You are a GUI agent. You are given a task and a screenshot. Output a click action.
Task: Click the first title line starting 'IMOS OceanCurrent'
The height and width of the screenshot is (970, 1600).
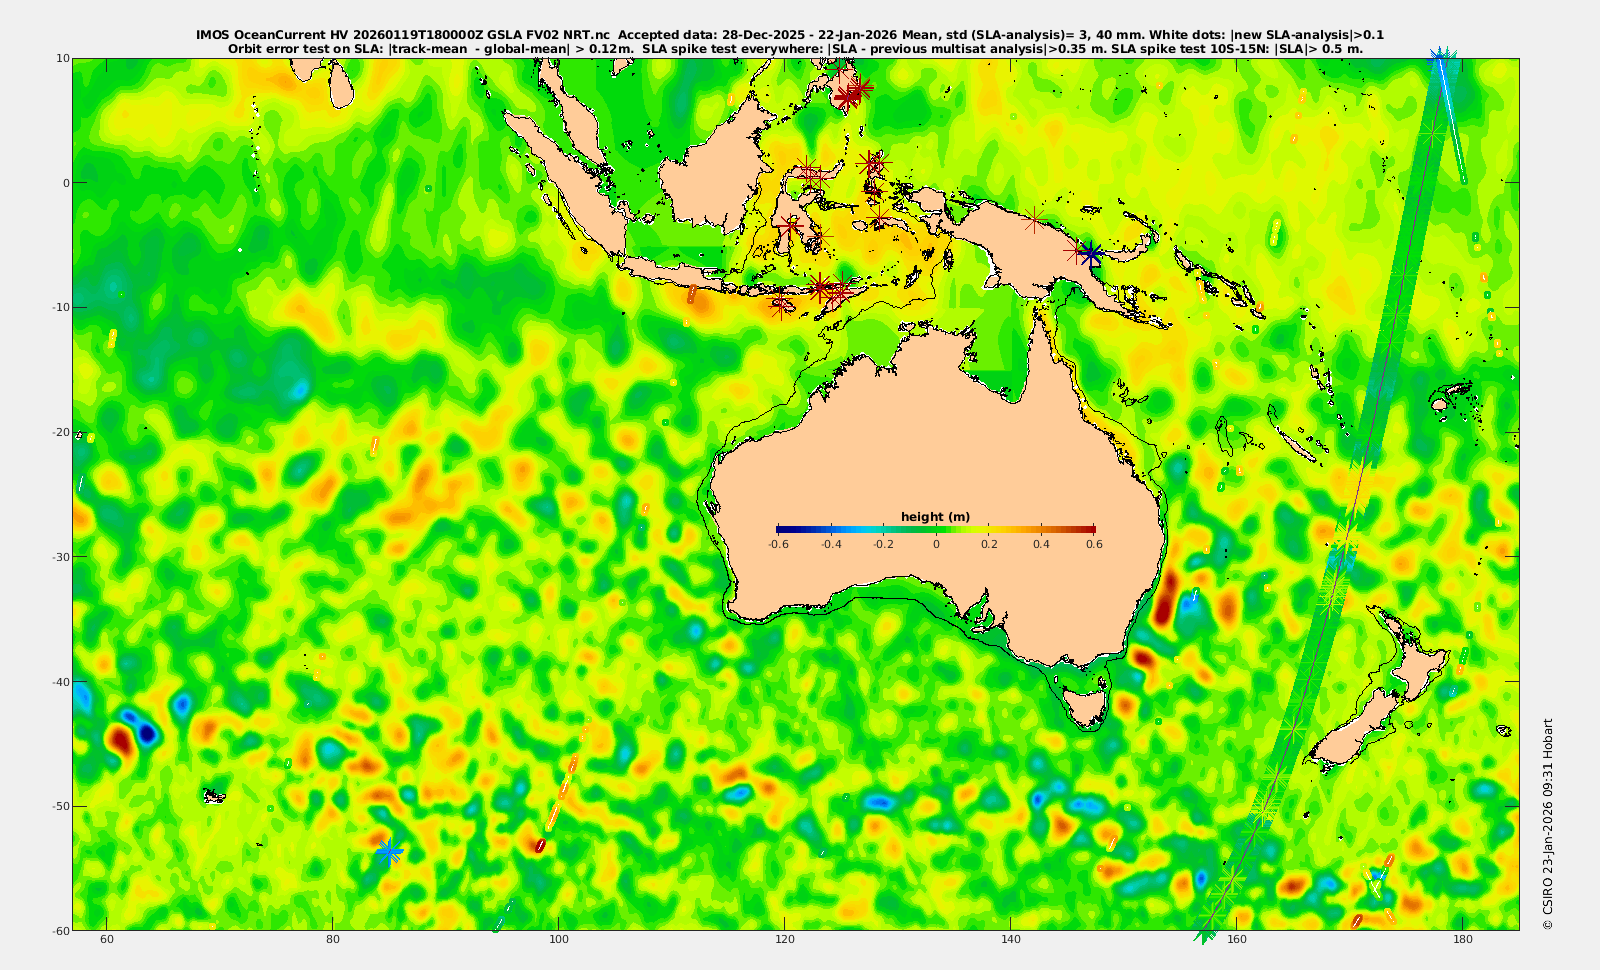pos(790,35)
